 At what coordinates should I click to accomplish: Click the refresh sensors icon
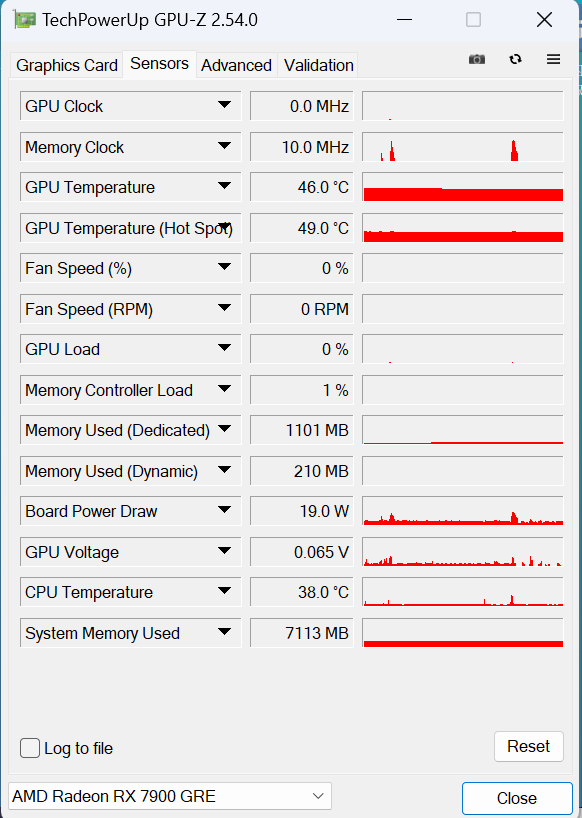tap(515, 59)
